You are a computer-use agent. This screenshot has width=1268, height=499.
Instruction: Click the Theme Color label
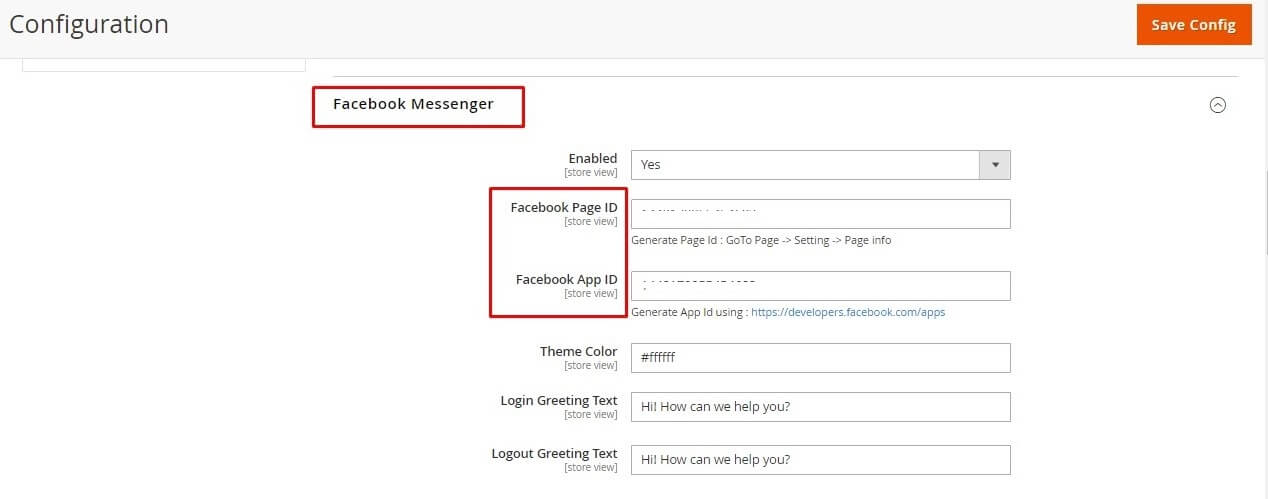578,352
